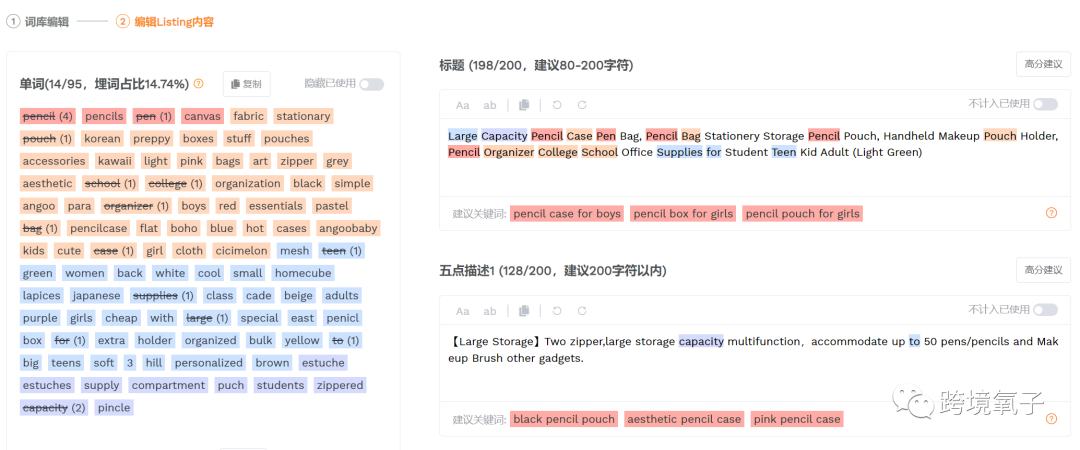Click the 'pencilcase' word tag
This screenshot has height=450, width=1080.
pos(98,228)
